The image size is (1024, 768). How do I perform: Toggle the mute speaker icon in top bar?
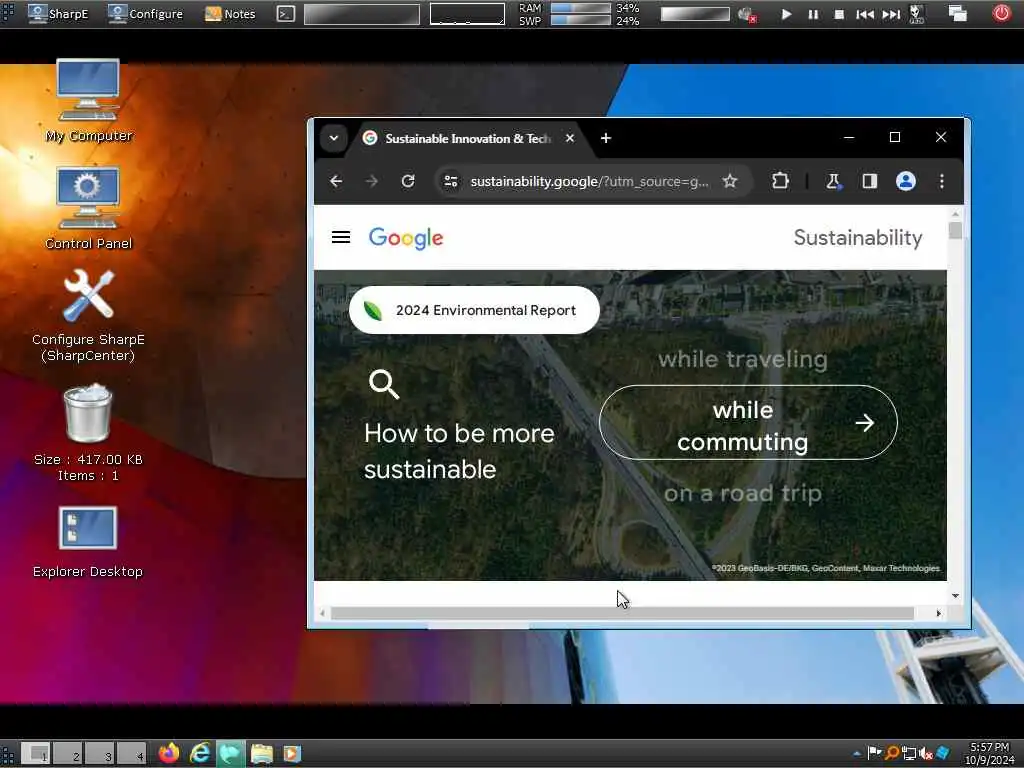747,14
